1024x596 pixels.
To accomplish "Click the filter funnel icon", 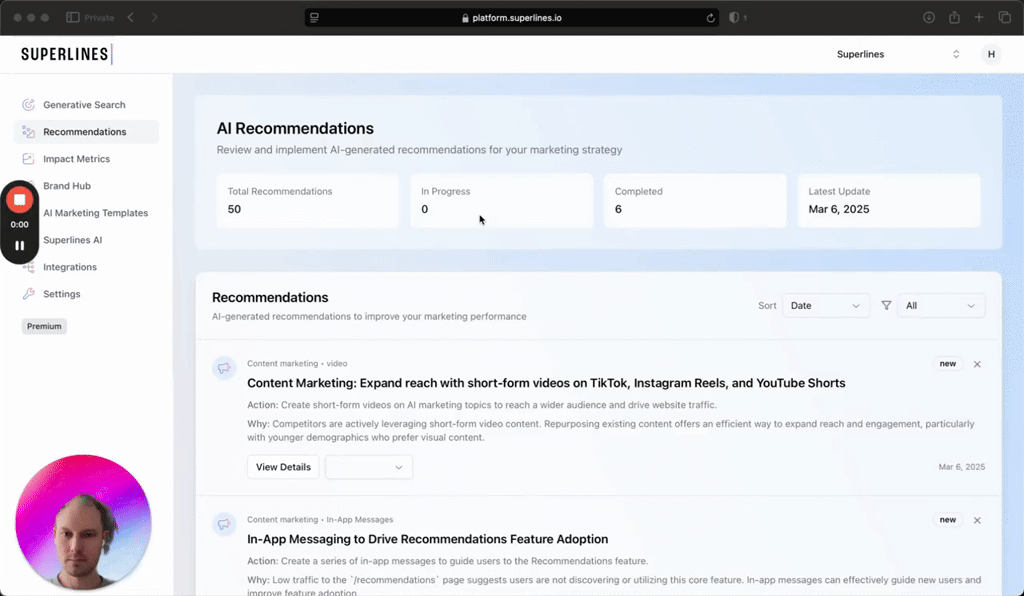I will coord(886,306).
